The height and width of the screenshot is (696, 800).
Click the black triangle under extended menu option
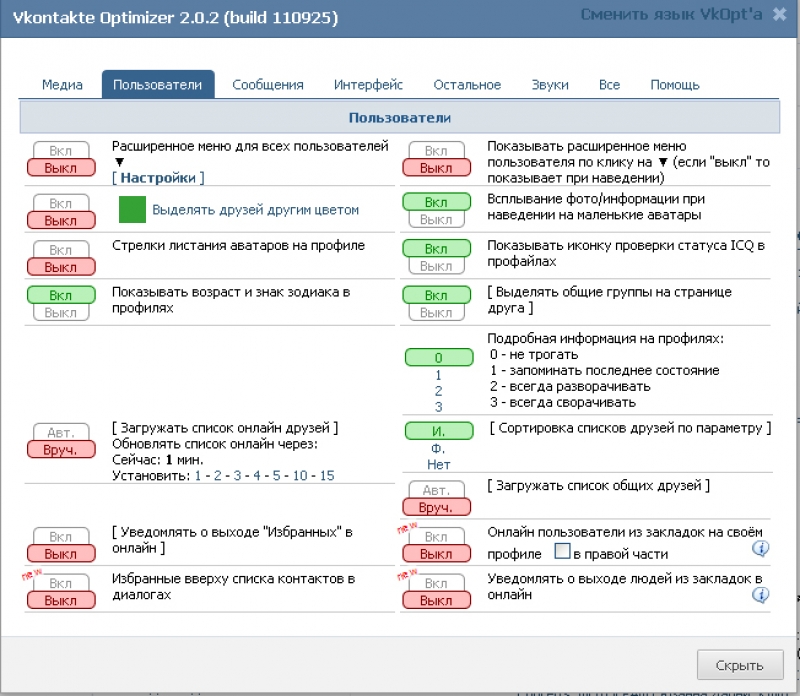click(119, 162)
